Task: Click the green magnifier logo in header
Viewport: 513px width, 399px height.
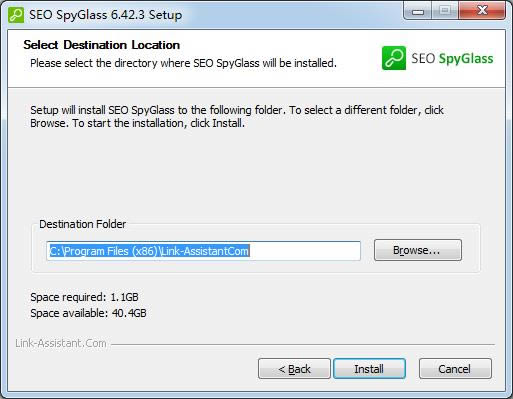Action: [x=394, y=58]
